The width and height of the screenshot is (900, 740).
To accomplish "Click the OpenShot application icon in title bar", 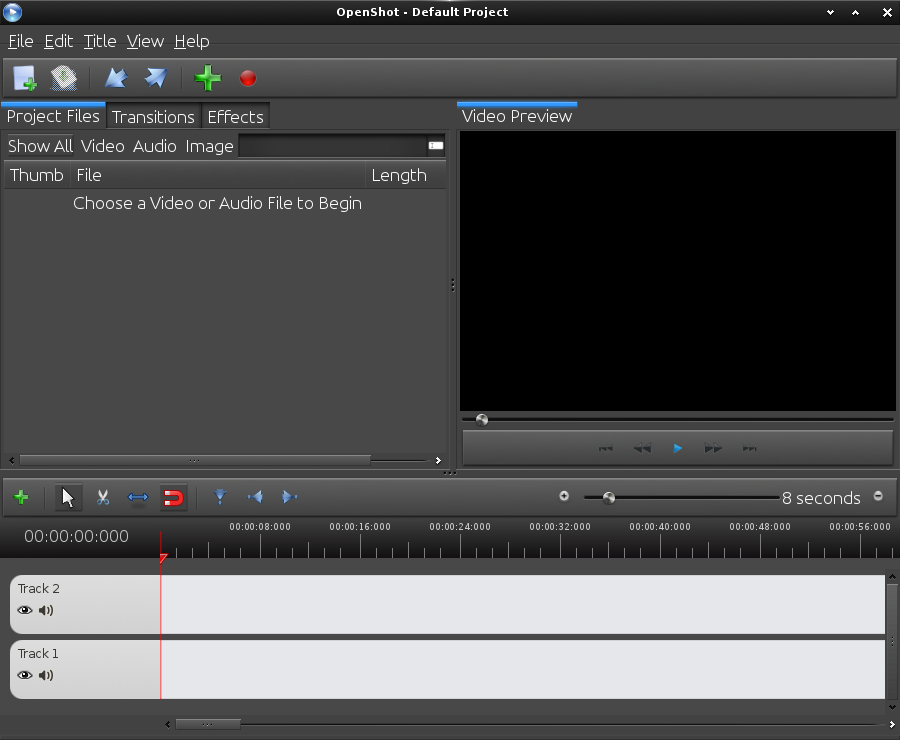I will (12, 12).
